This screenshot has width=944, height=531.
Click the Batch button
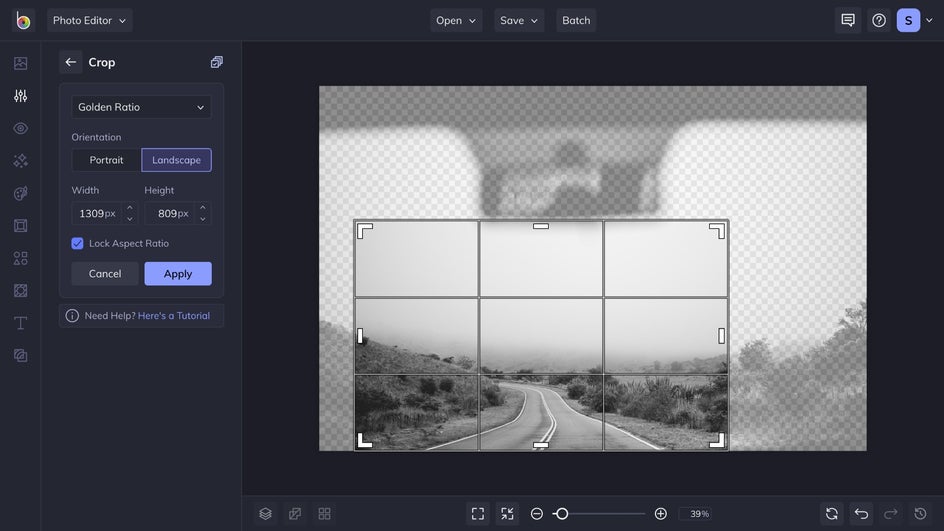(576, 20)
